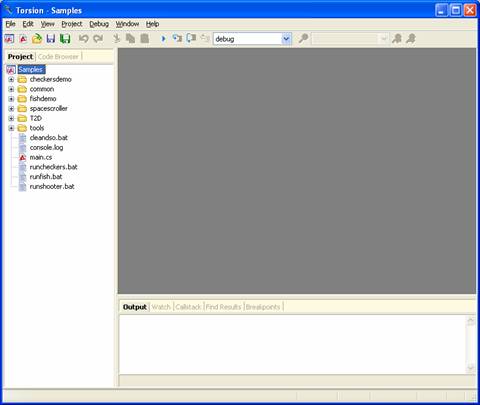480x405 pixels.
Task: Click the green Save All icon
Action: [65, 39]
